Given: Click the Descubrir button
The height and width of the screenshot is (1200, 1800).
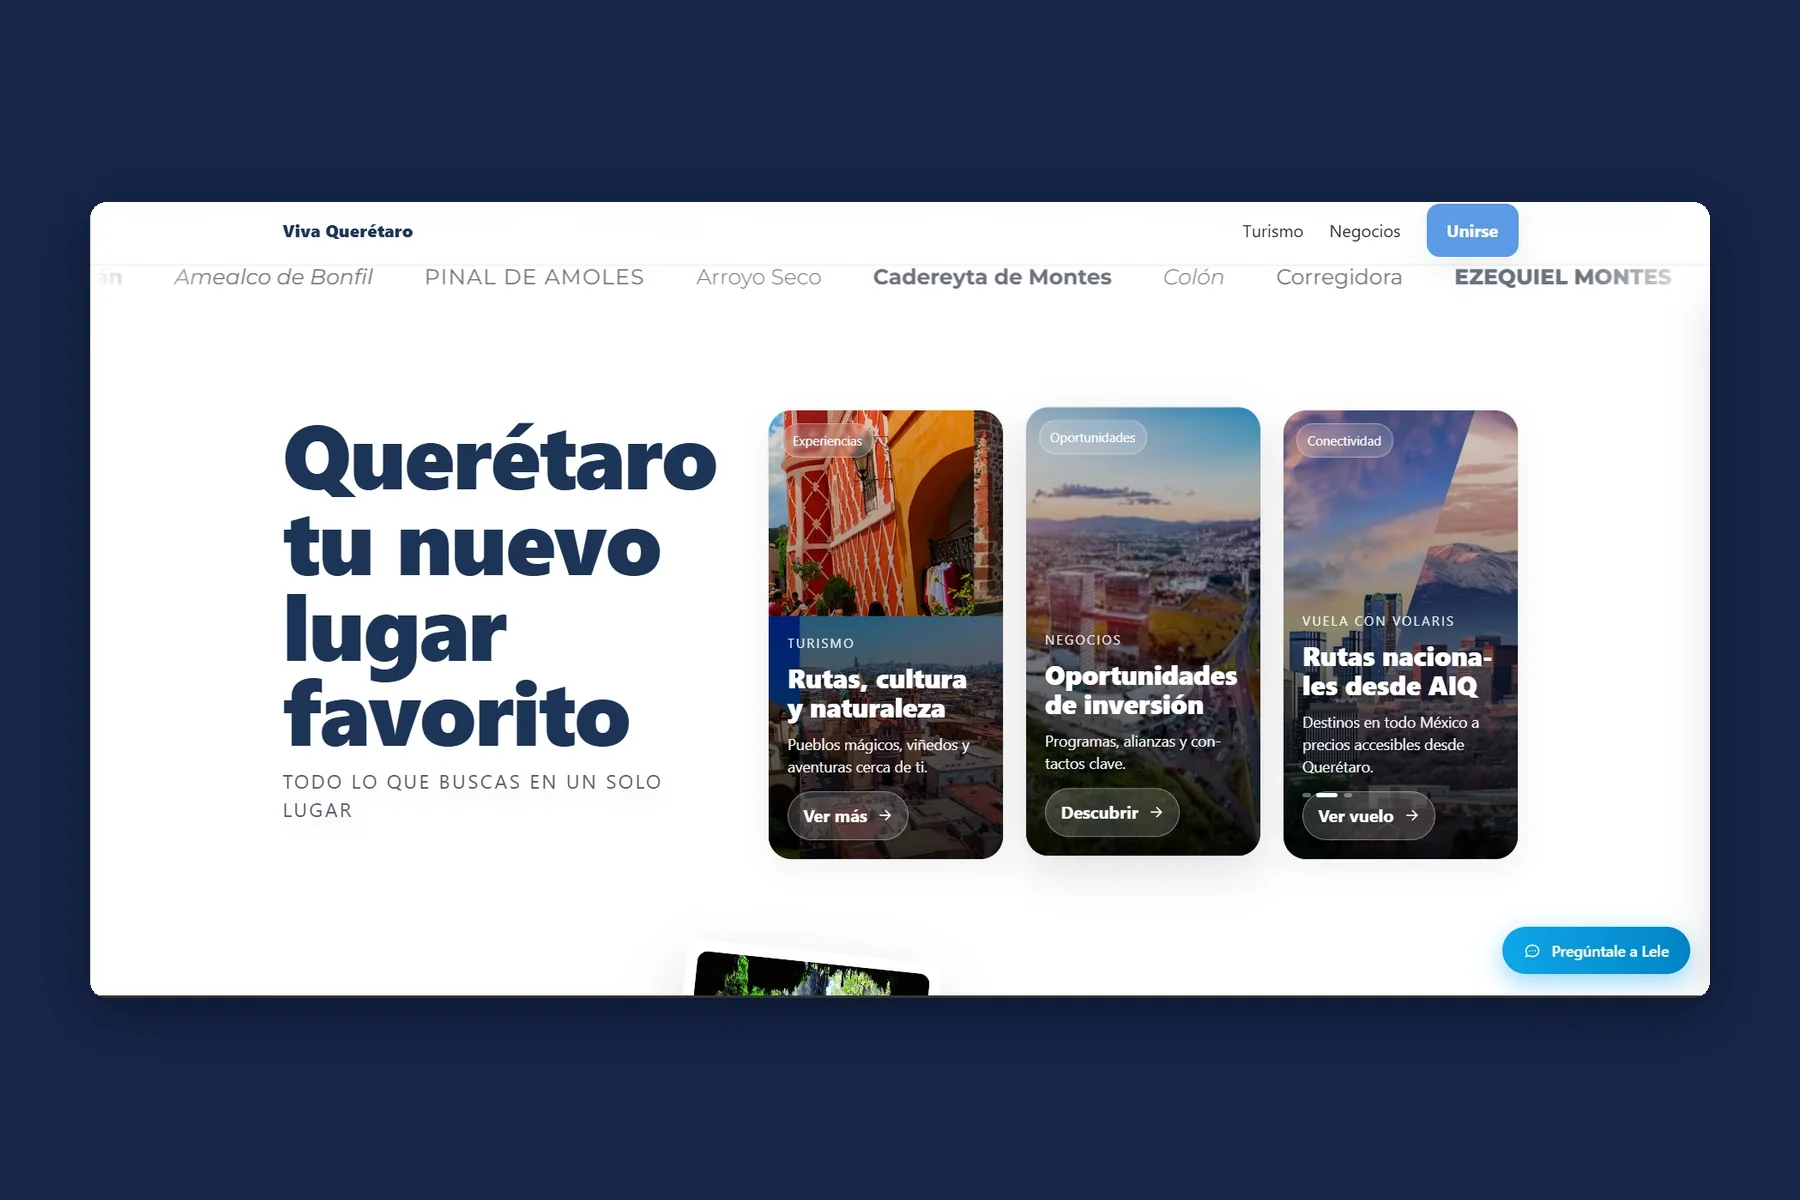Looking at the screenshot, I should point(1112,813).
